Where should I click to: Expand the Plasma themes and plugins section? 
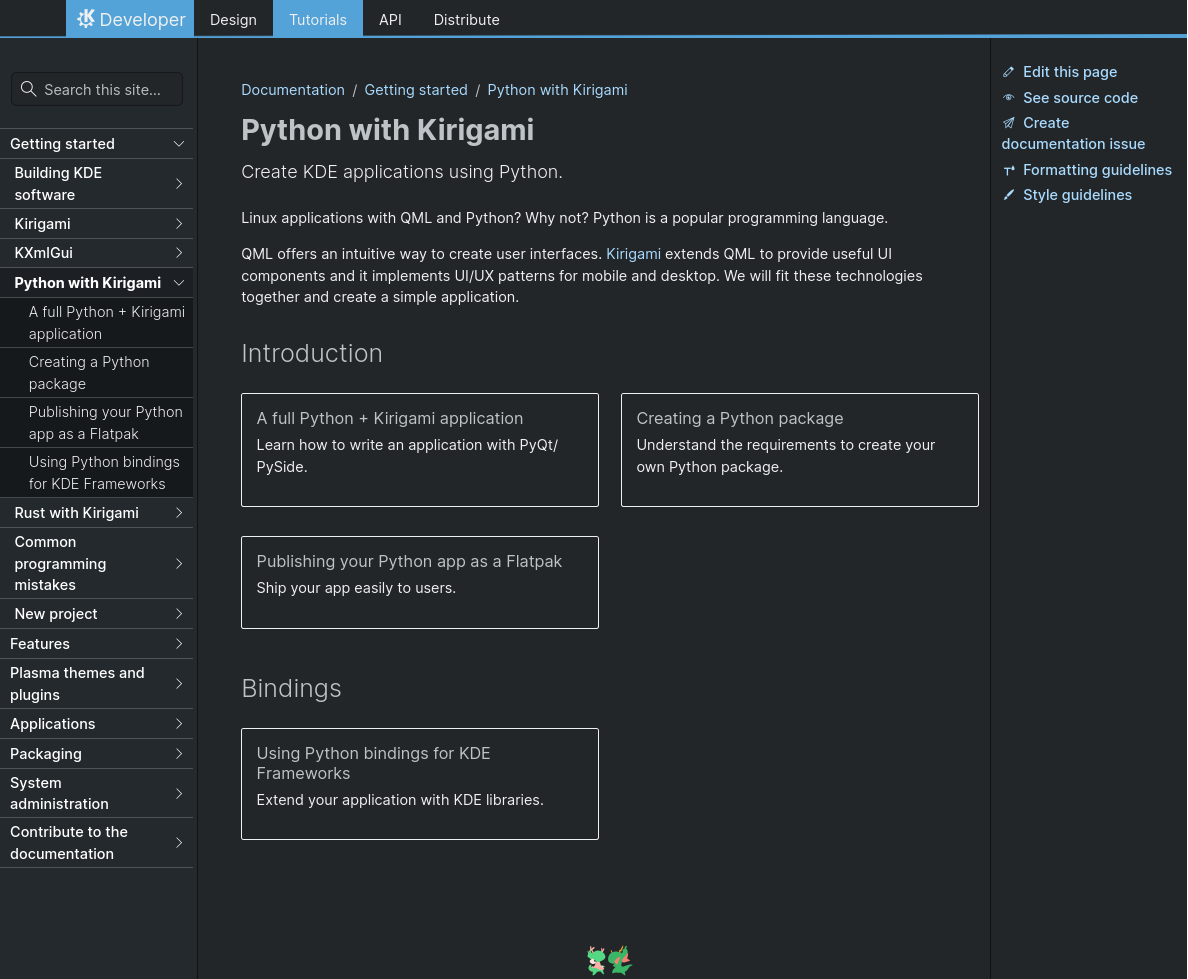[x=179, y=684]
